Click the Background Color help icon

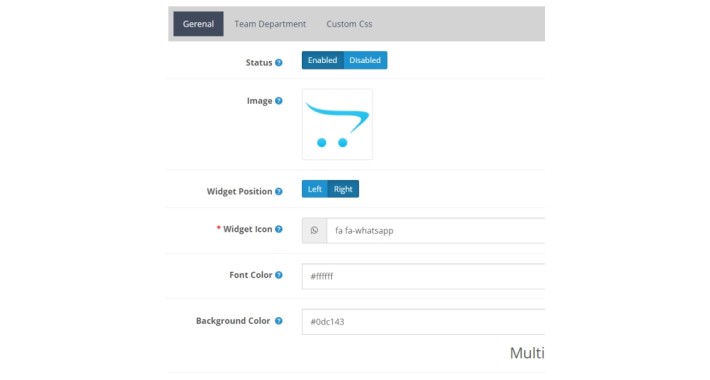click(x=279, y=321)
